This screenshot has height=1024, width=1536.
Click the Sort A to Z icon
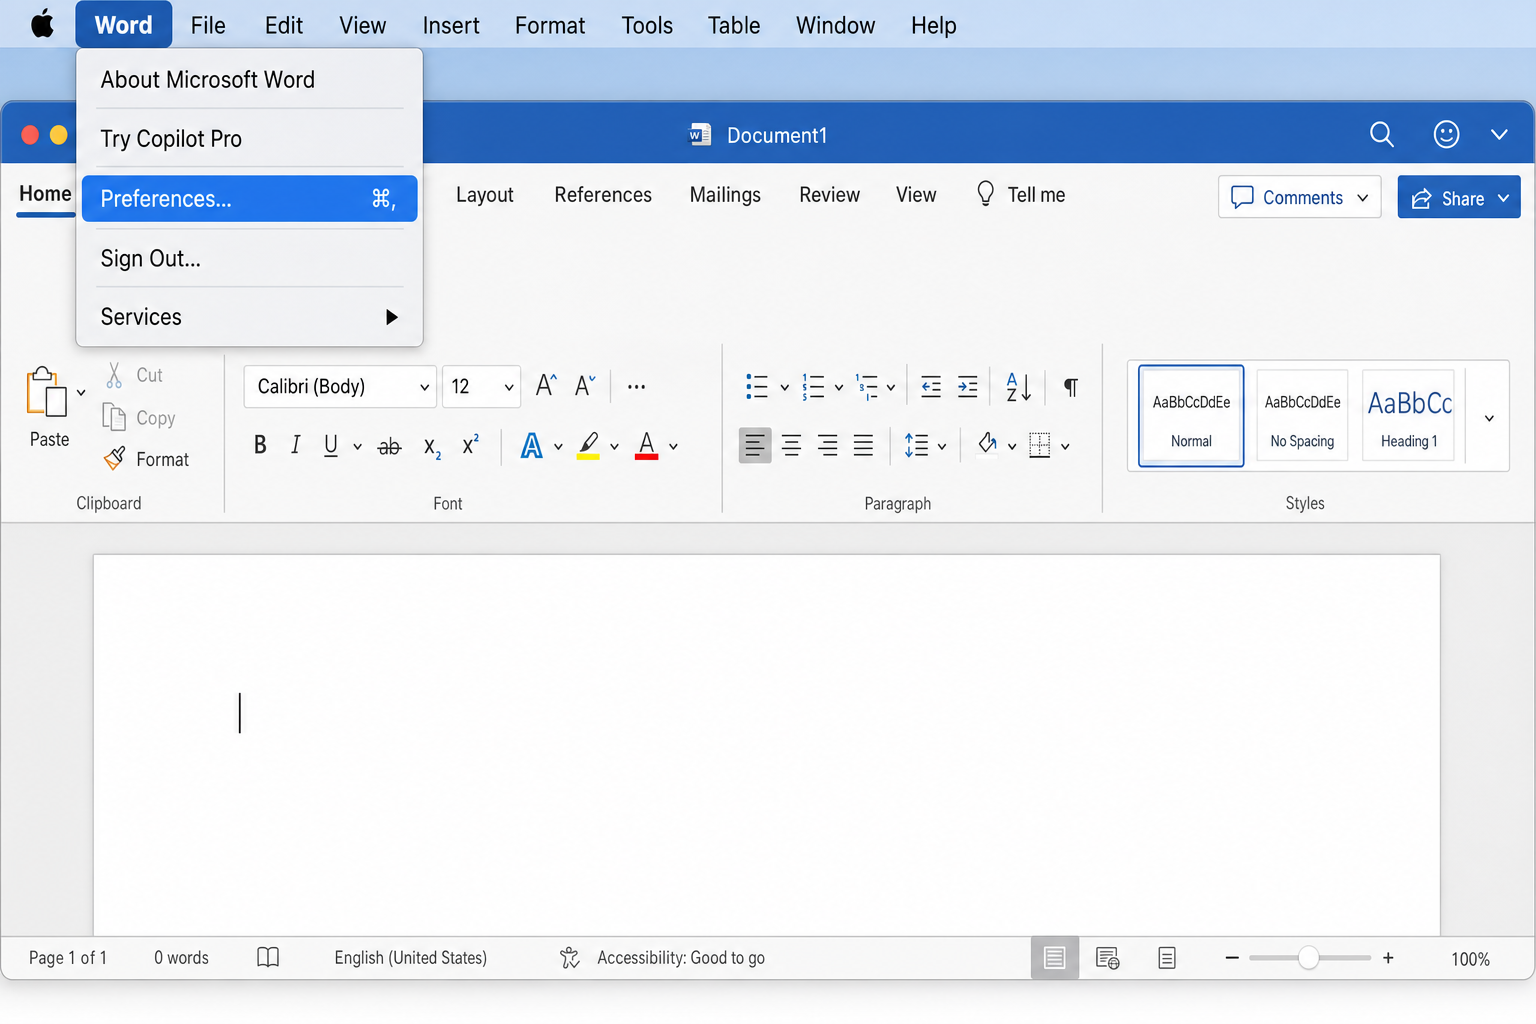coord(1018,386)
